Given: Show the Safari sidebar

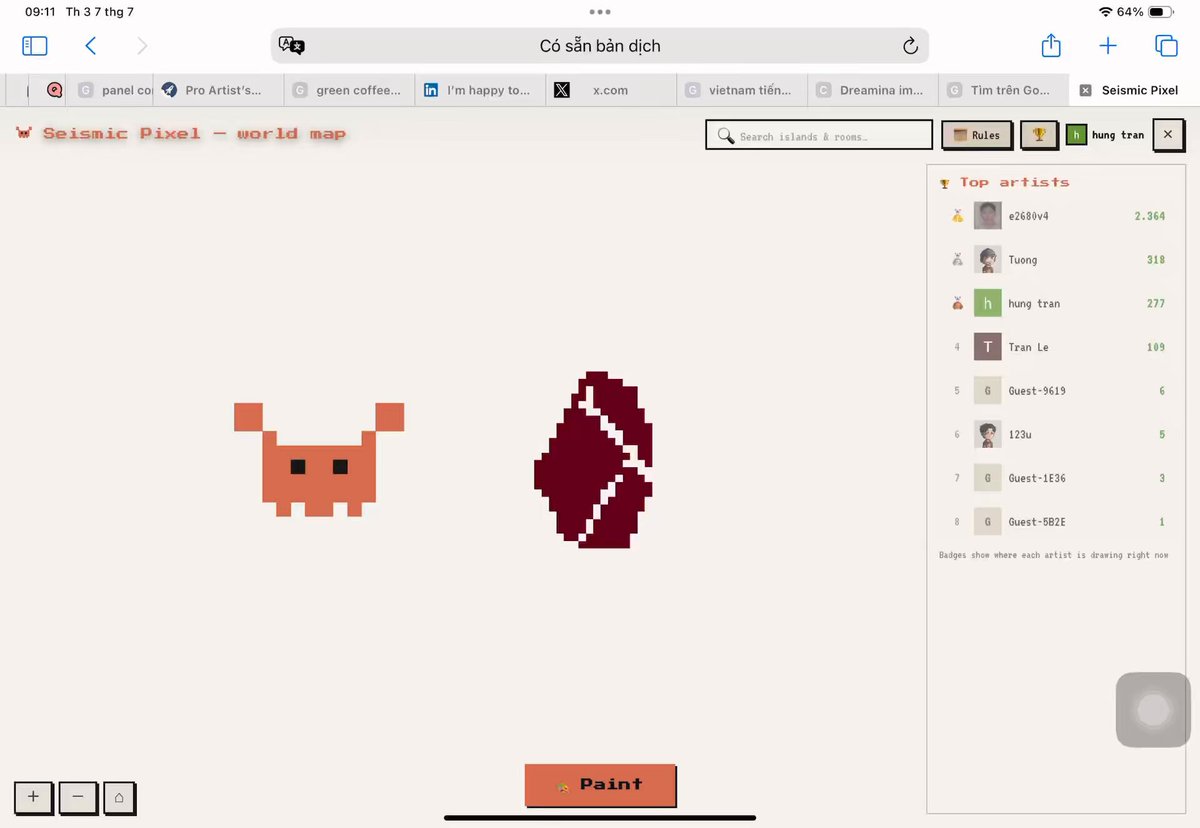Looking at the screenshot, I should [x=35, y=46].
